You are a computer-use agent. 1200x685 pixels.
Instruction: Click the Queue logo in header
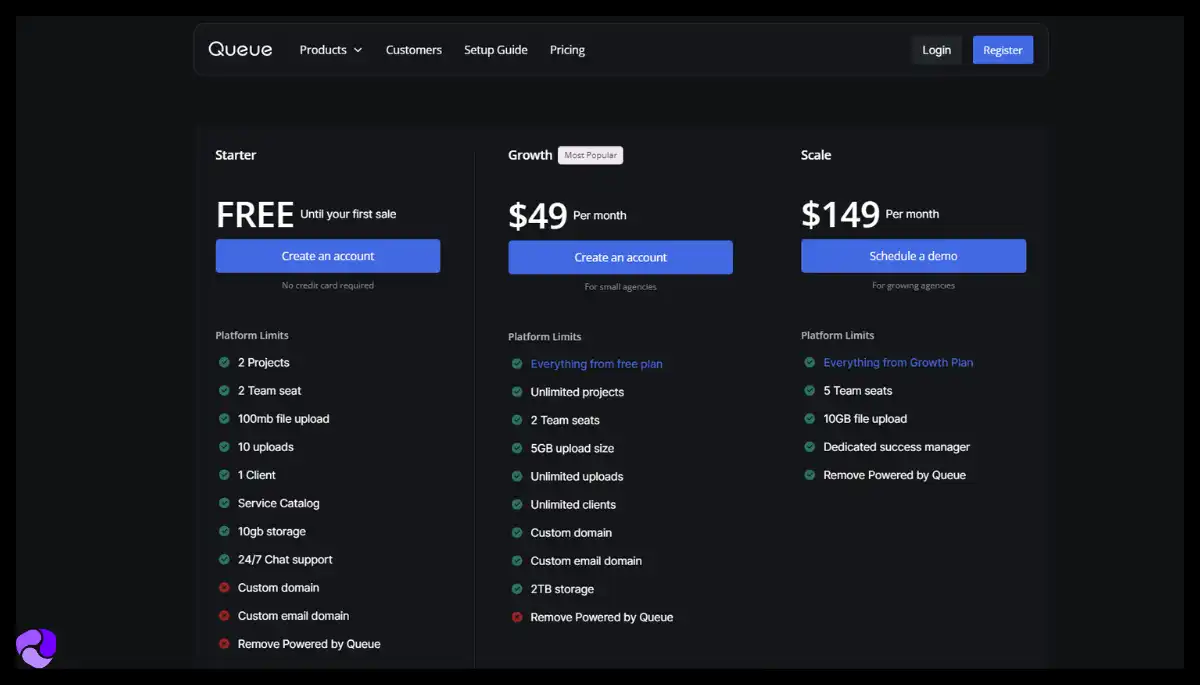(x=240, y=49)
